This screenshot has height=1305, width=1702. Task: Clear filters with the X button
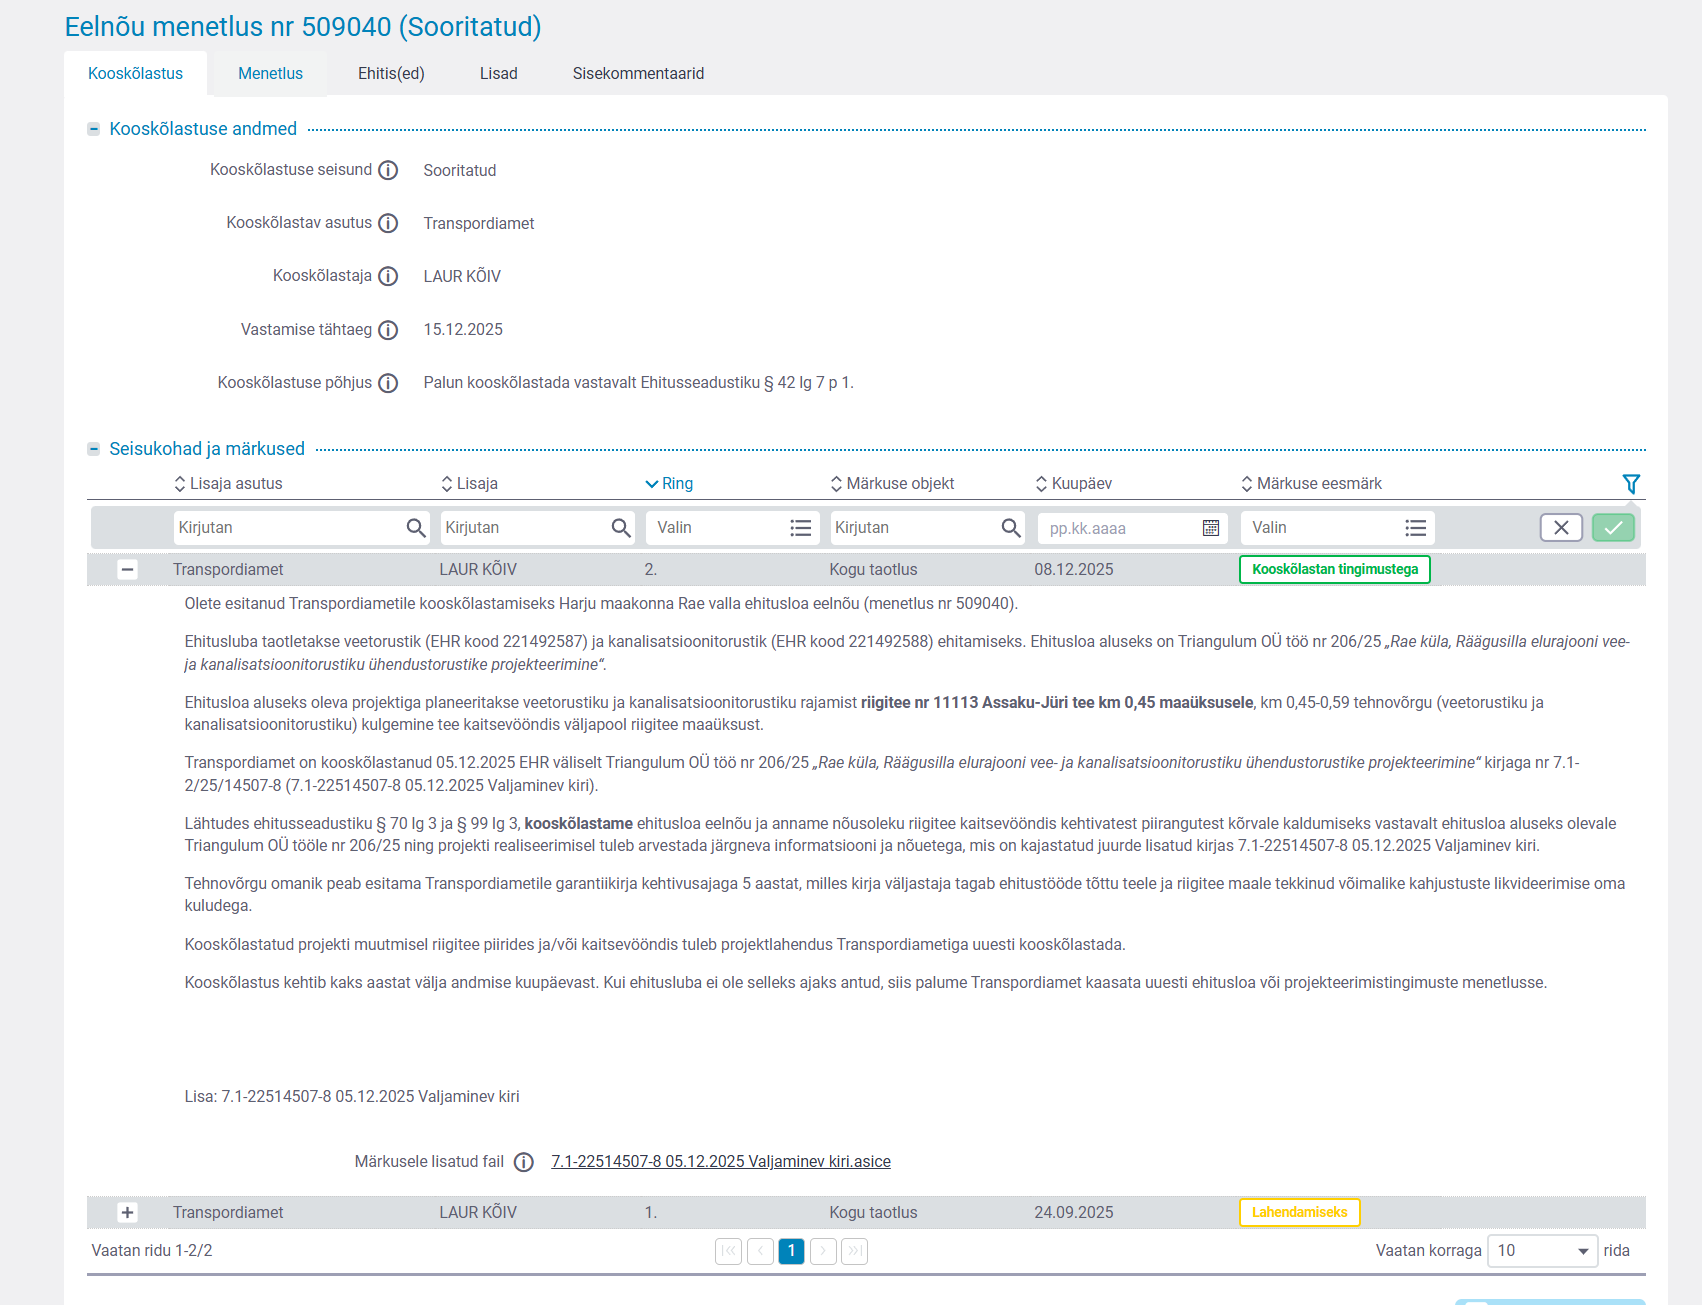1560,528
